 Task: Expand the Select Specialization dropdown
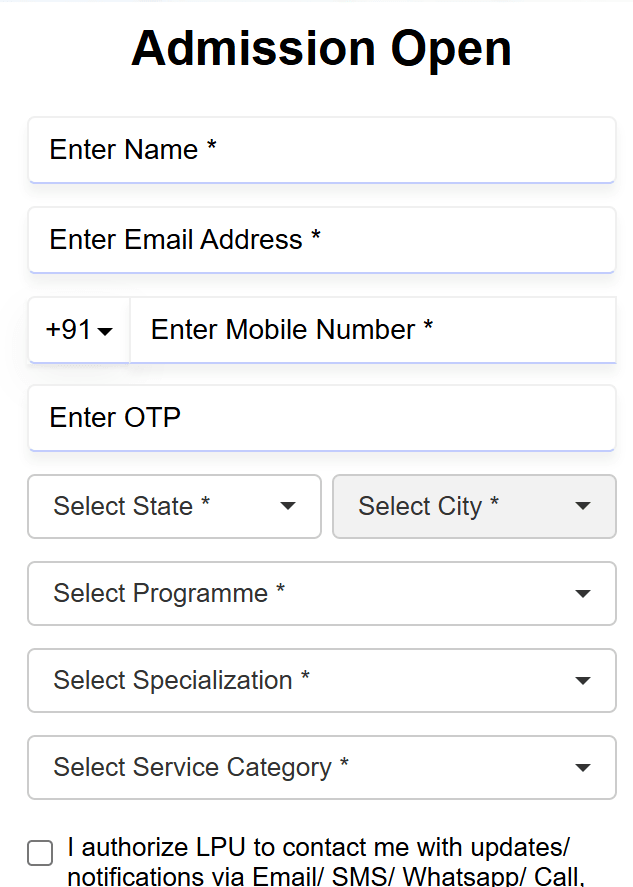coord(321,681)
